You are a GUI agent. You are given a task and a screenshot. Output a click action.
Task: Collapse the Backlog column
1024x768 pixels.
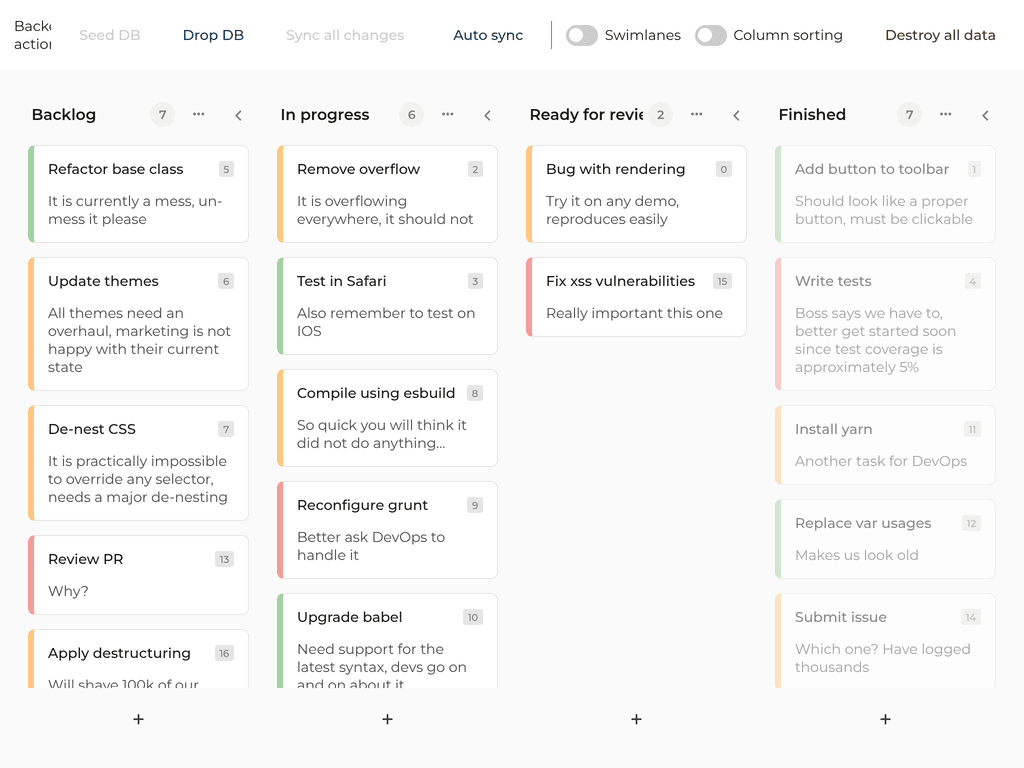point(239,116)
